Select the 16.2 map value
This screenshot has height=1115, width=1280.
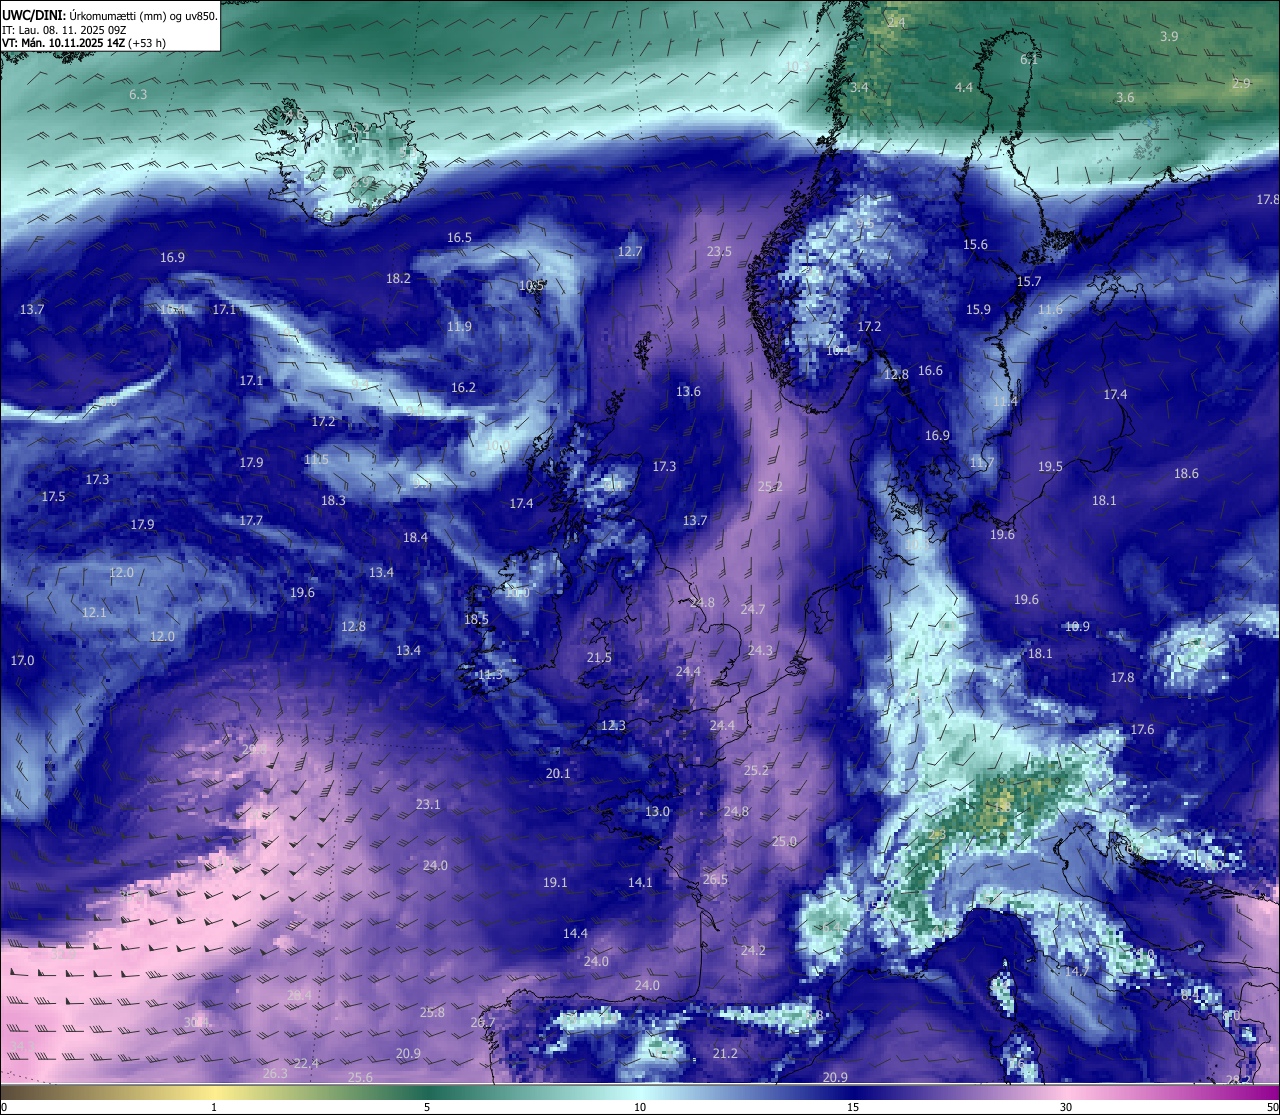click(x=463, y=387)
